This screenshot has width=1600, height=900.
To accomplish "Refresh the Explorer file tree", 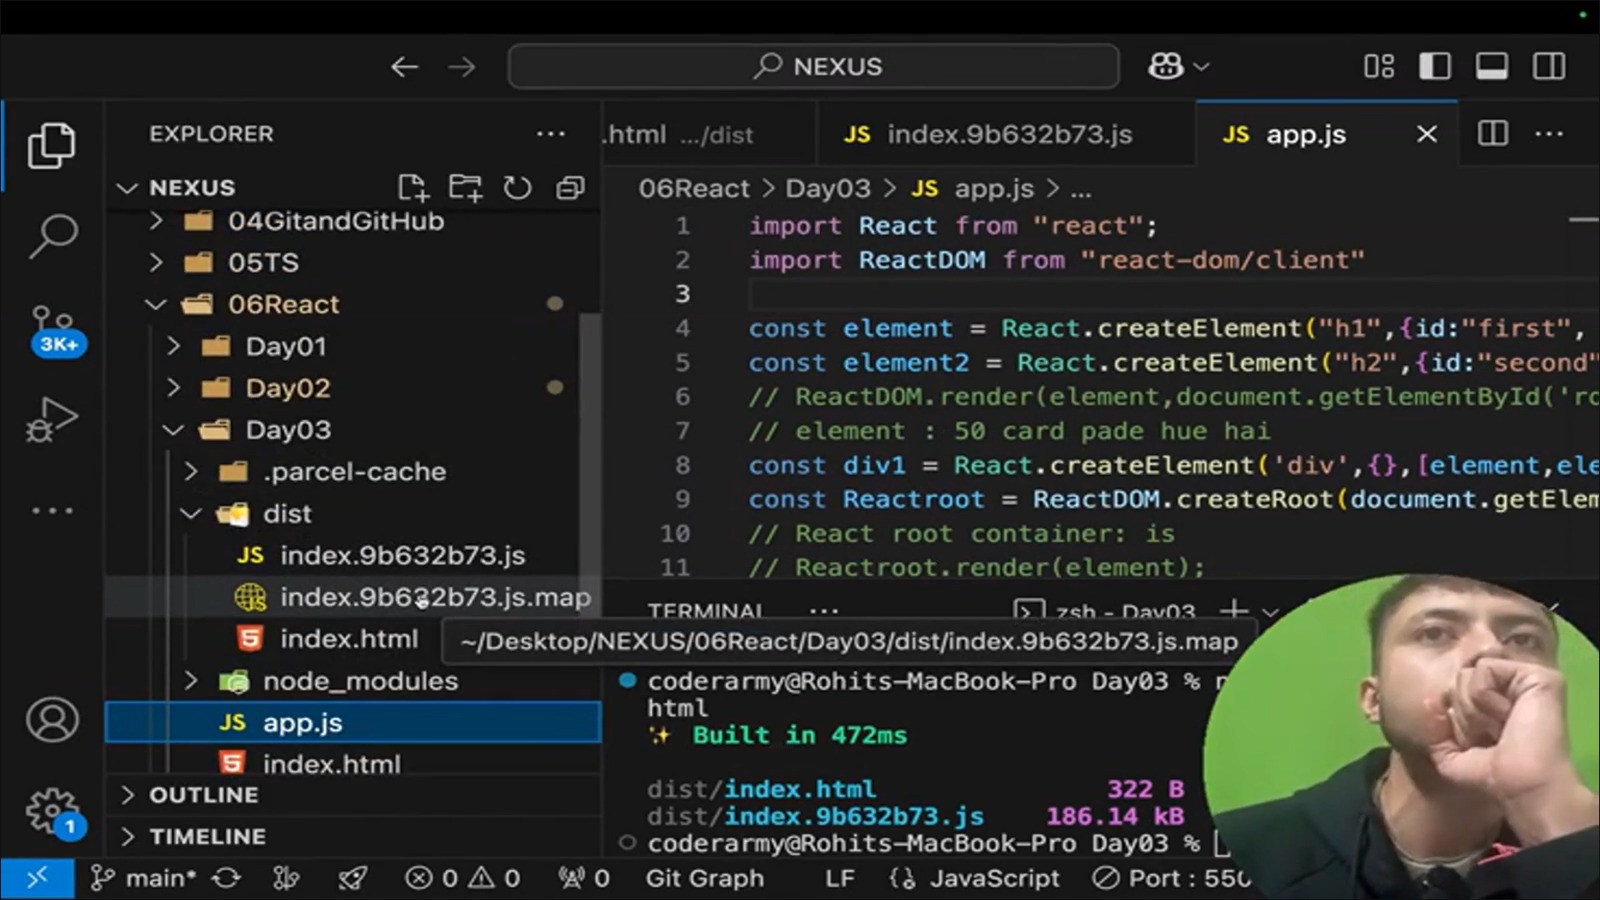I will 517,188.
